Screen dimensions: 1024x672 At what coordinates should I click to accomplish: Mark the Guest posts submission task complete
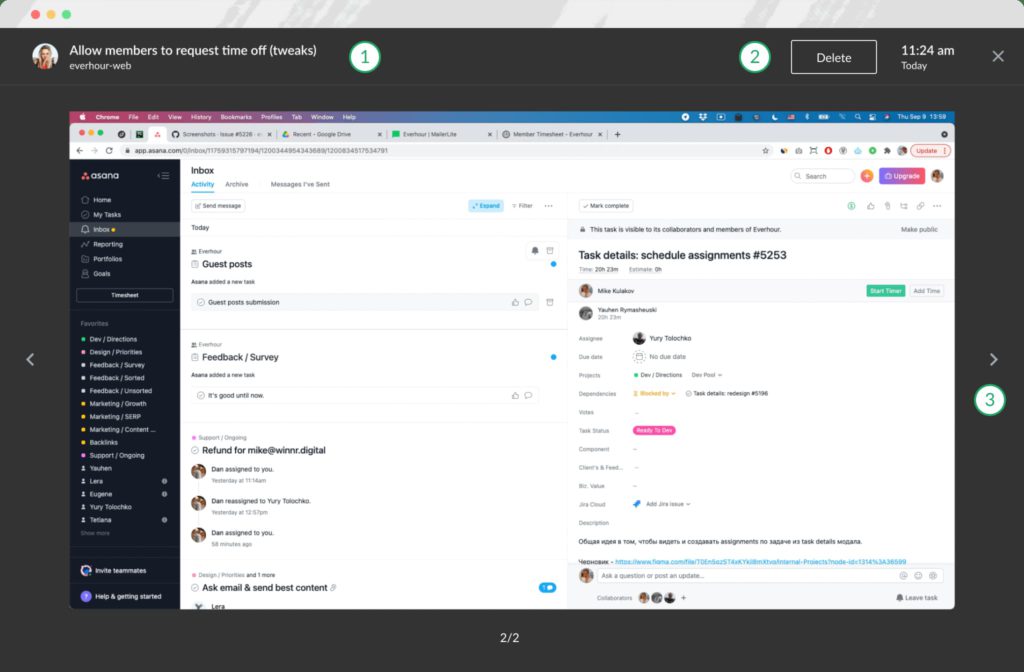pyautogui.click(x=201, y=302)
